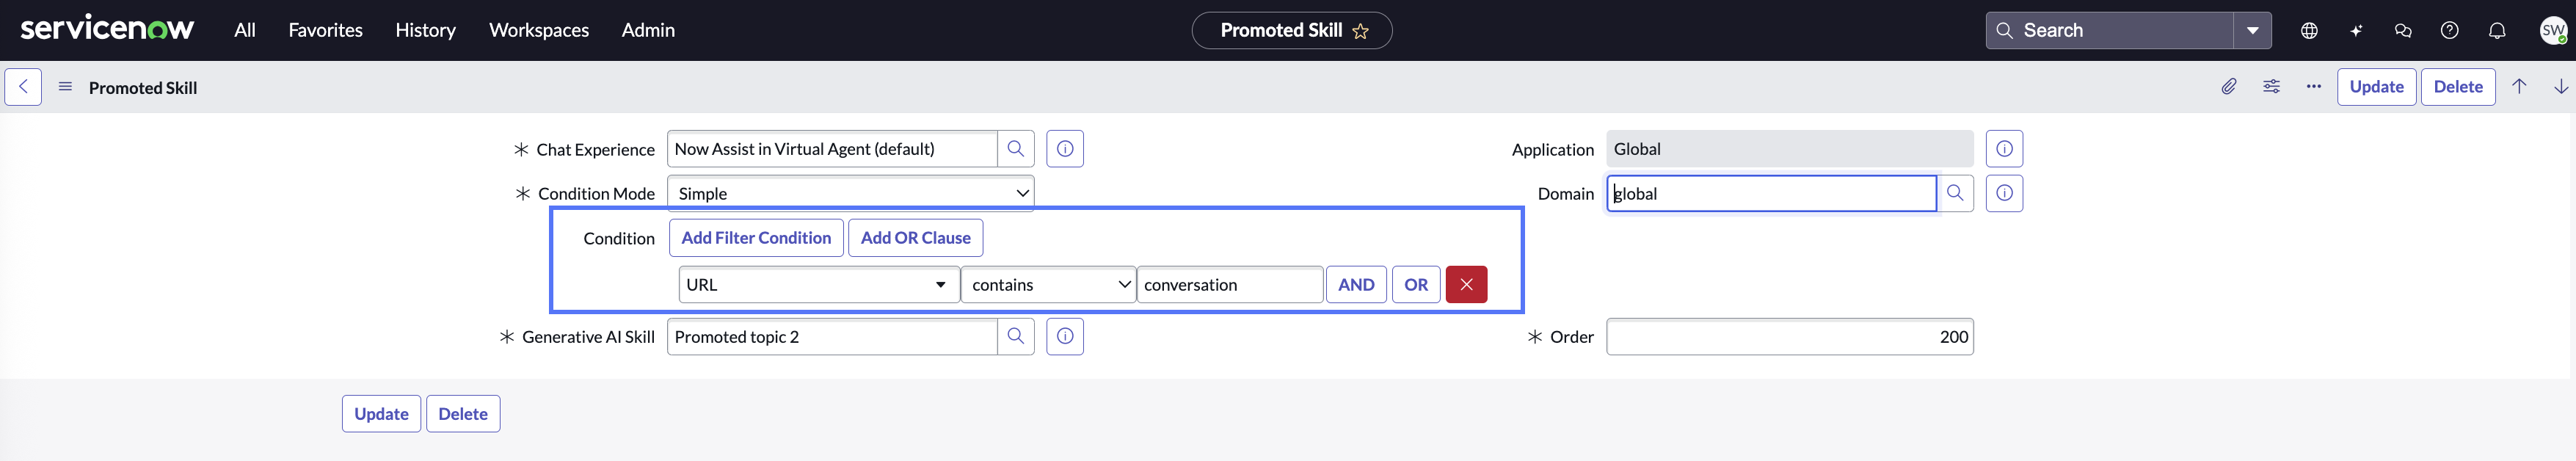Open the URL field selector dropdown

pyautogui.click(x=819, y=285)
